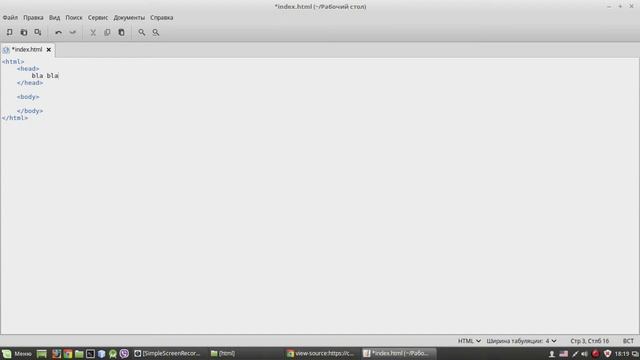640x360 pixels.
Task: Open the Поиск menu
Action: (74, 18)
